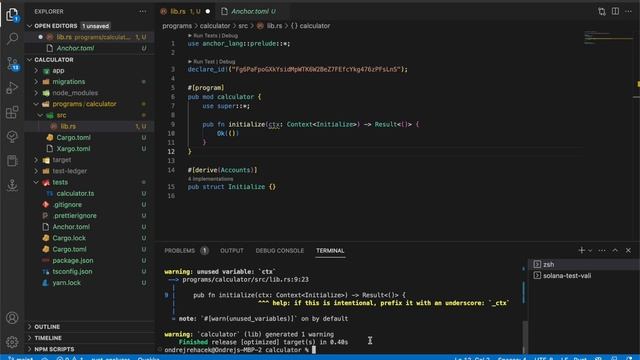Click the Run Tests code lens above line 1

(205, 36)
